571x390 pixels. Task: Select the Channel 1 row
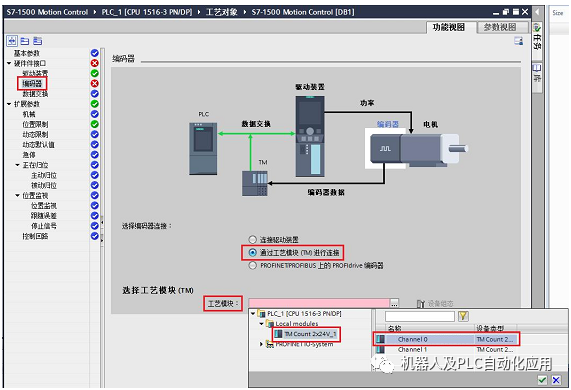pos(446,349)
